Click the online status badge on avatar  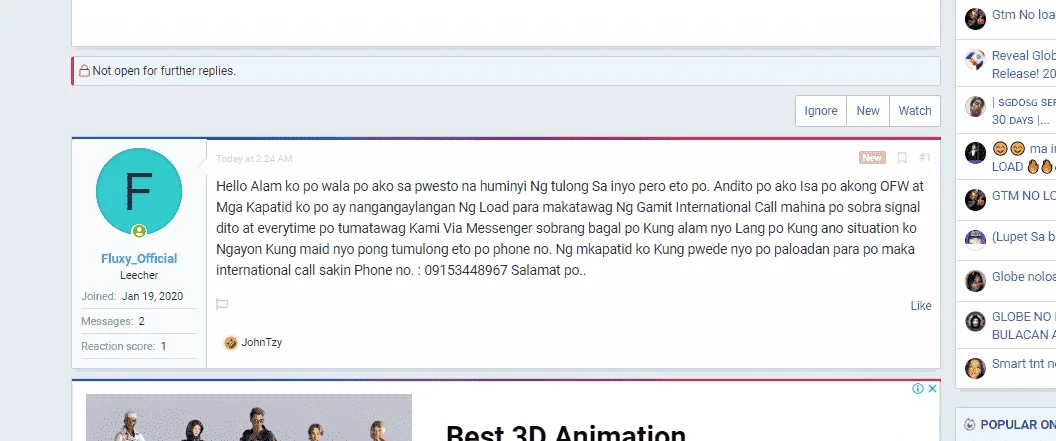coord(139,231)
